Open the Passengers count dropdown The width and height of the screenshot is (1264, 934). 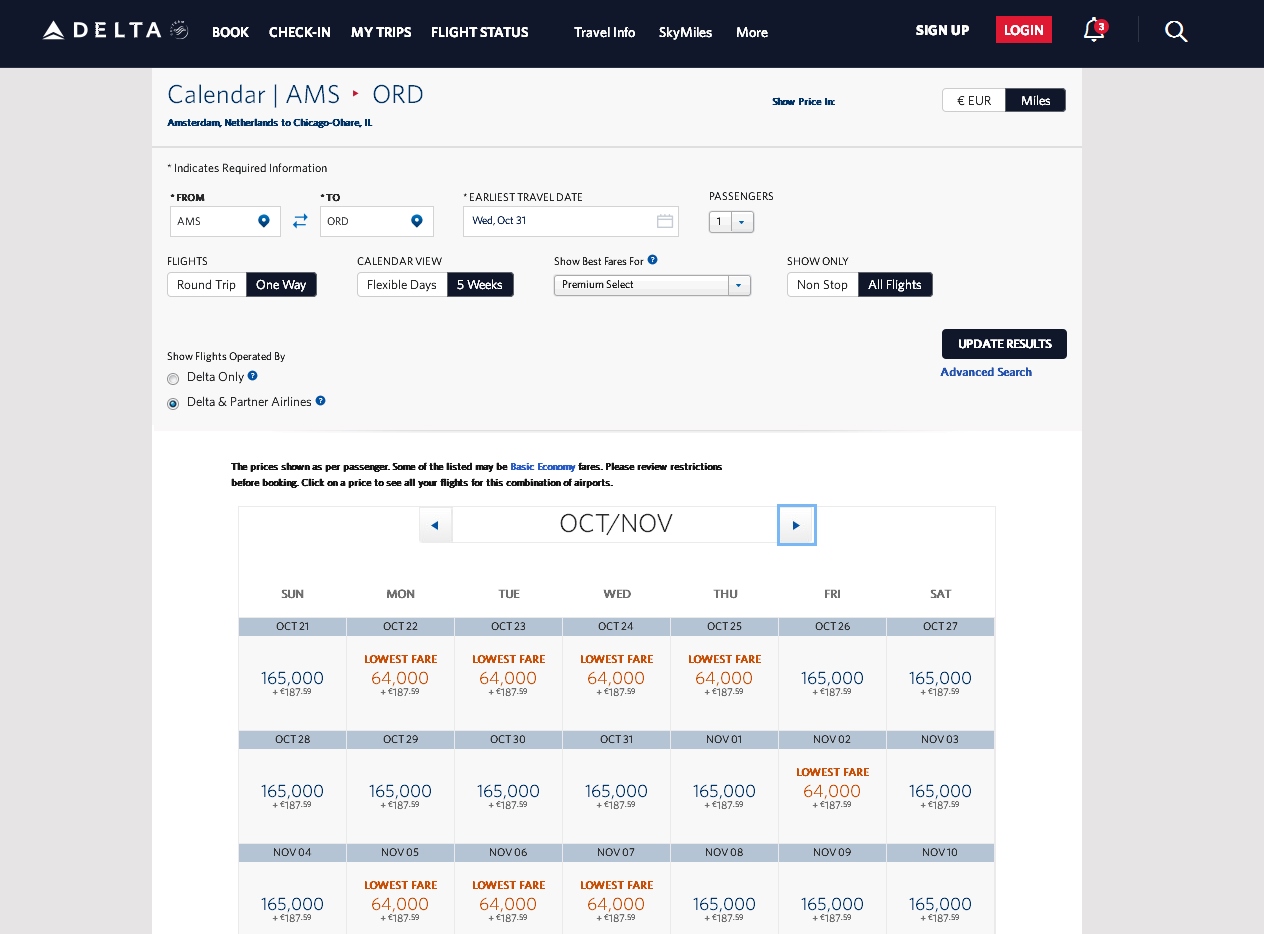coord(741,221)
